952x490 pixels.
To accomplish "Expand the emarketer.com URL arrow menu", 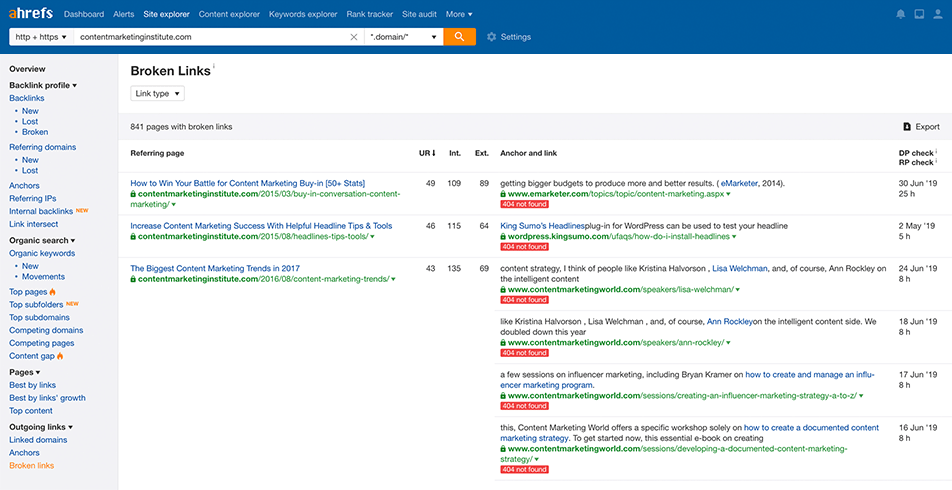I will pyautogui.click(x=728, y=194).
